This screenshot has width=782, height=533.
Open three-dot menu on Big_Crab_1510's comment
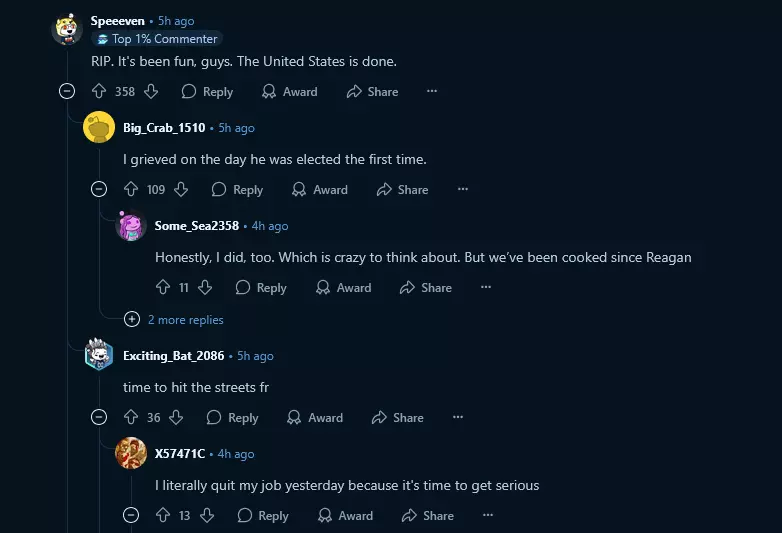pyautogui.click(x=463, y=189)
